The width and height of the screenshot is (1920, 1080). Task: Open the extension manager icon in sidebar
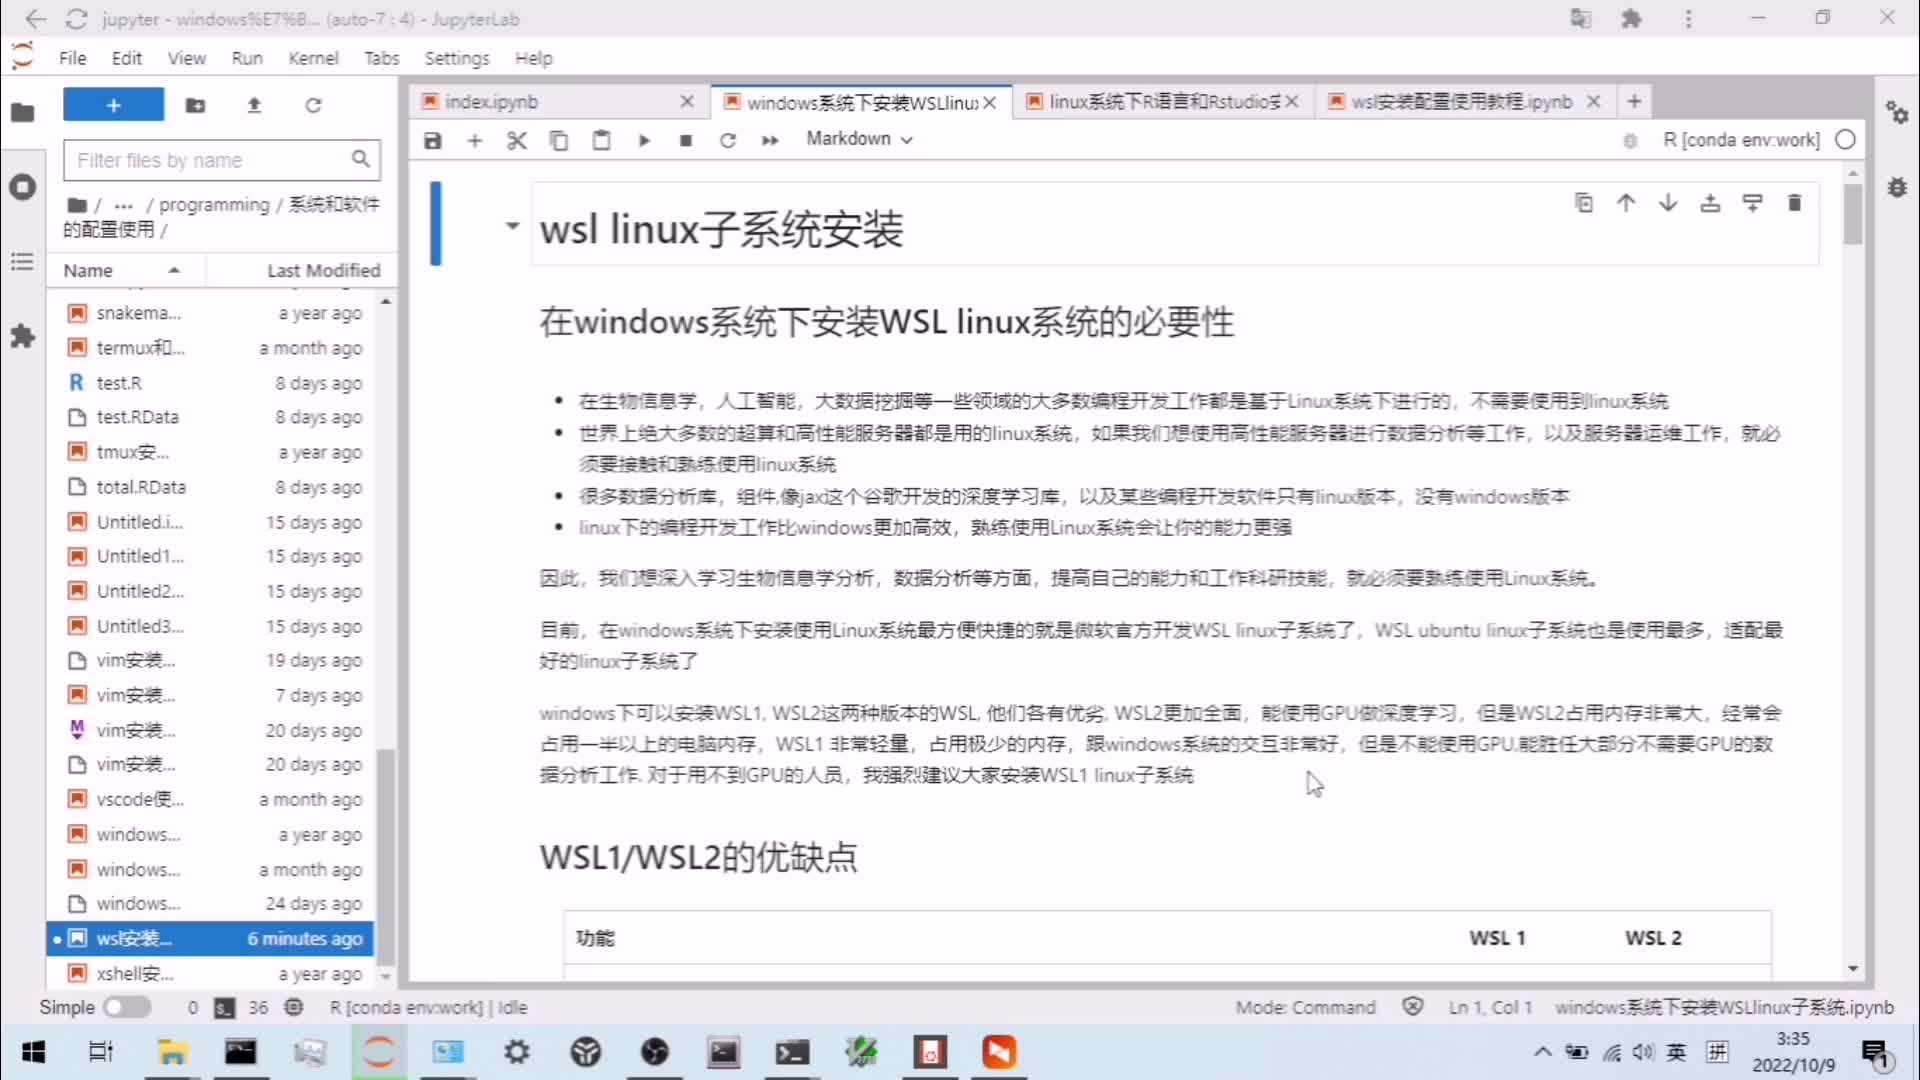click(22, 337)
